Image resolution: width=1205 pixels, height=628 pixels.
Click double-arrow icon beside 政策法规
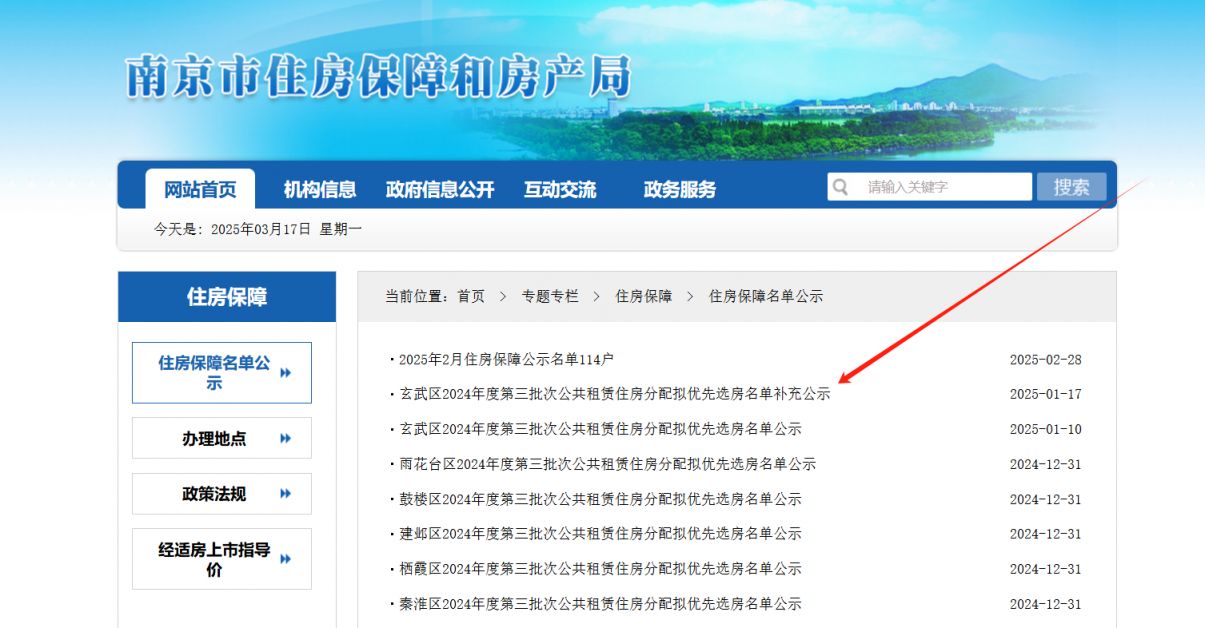click(x=286, y=494)
